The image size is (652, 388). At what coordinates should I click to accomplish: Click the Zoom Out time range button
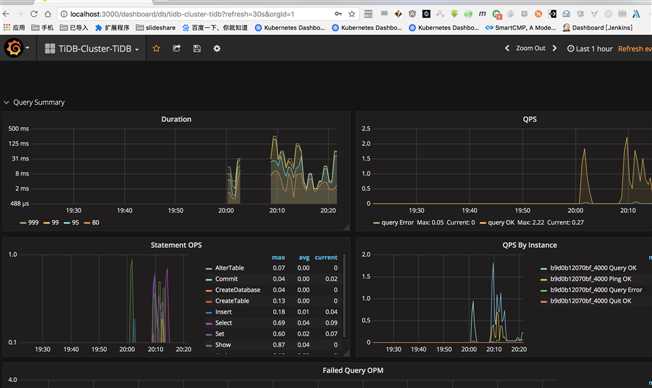531,48
